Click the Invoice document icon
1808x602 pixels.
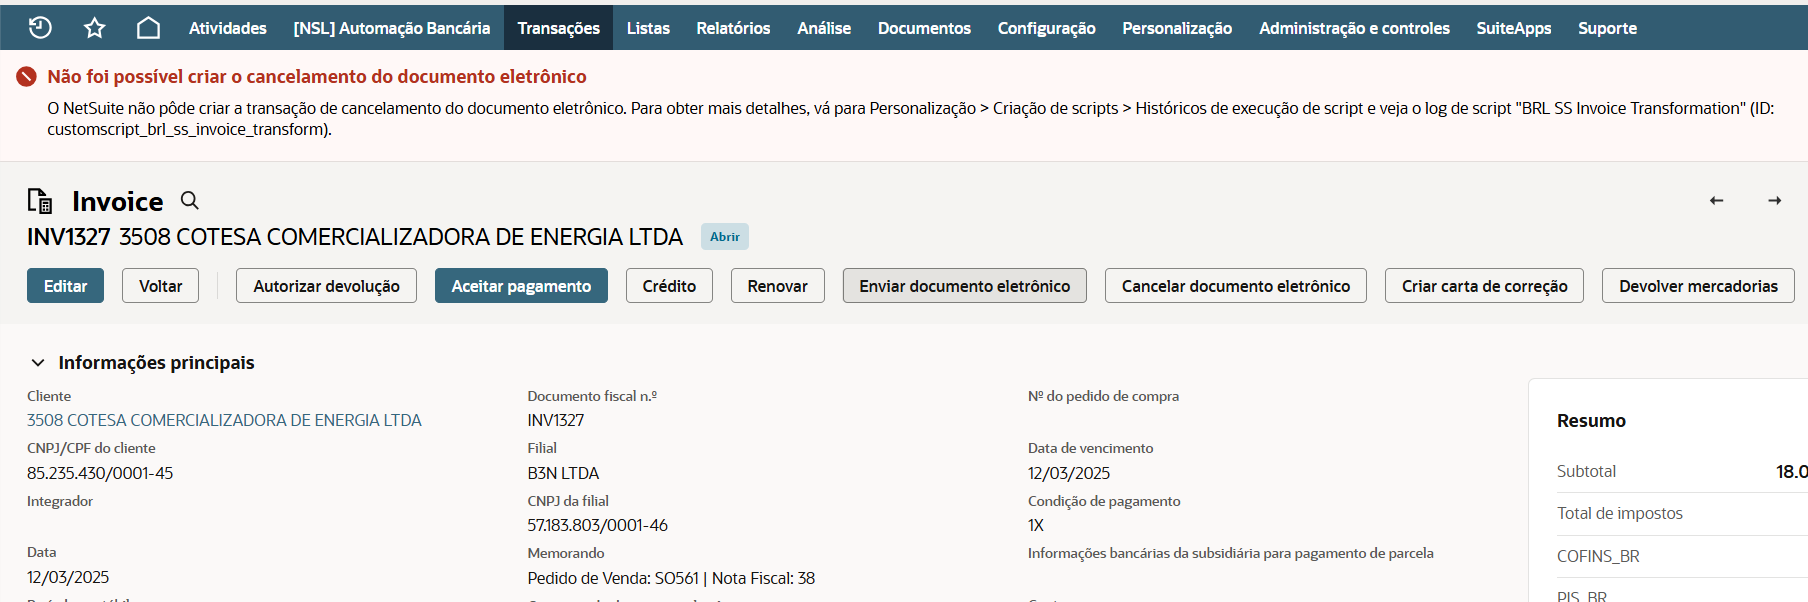(40, 201)
